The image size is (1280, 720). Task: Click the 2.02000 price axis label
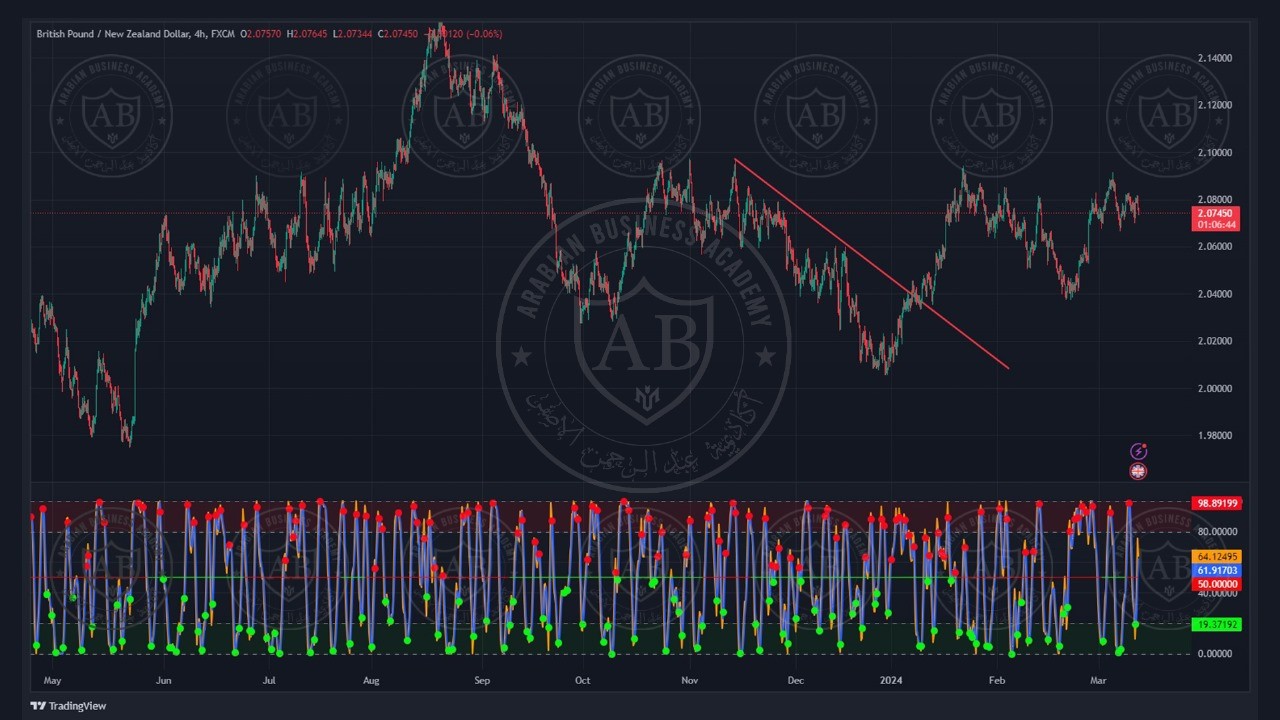pyautogui.click(x=1215, y=341)
